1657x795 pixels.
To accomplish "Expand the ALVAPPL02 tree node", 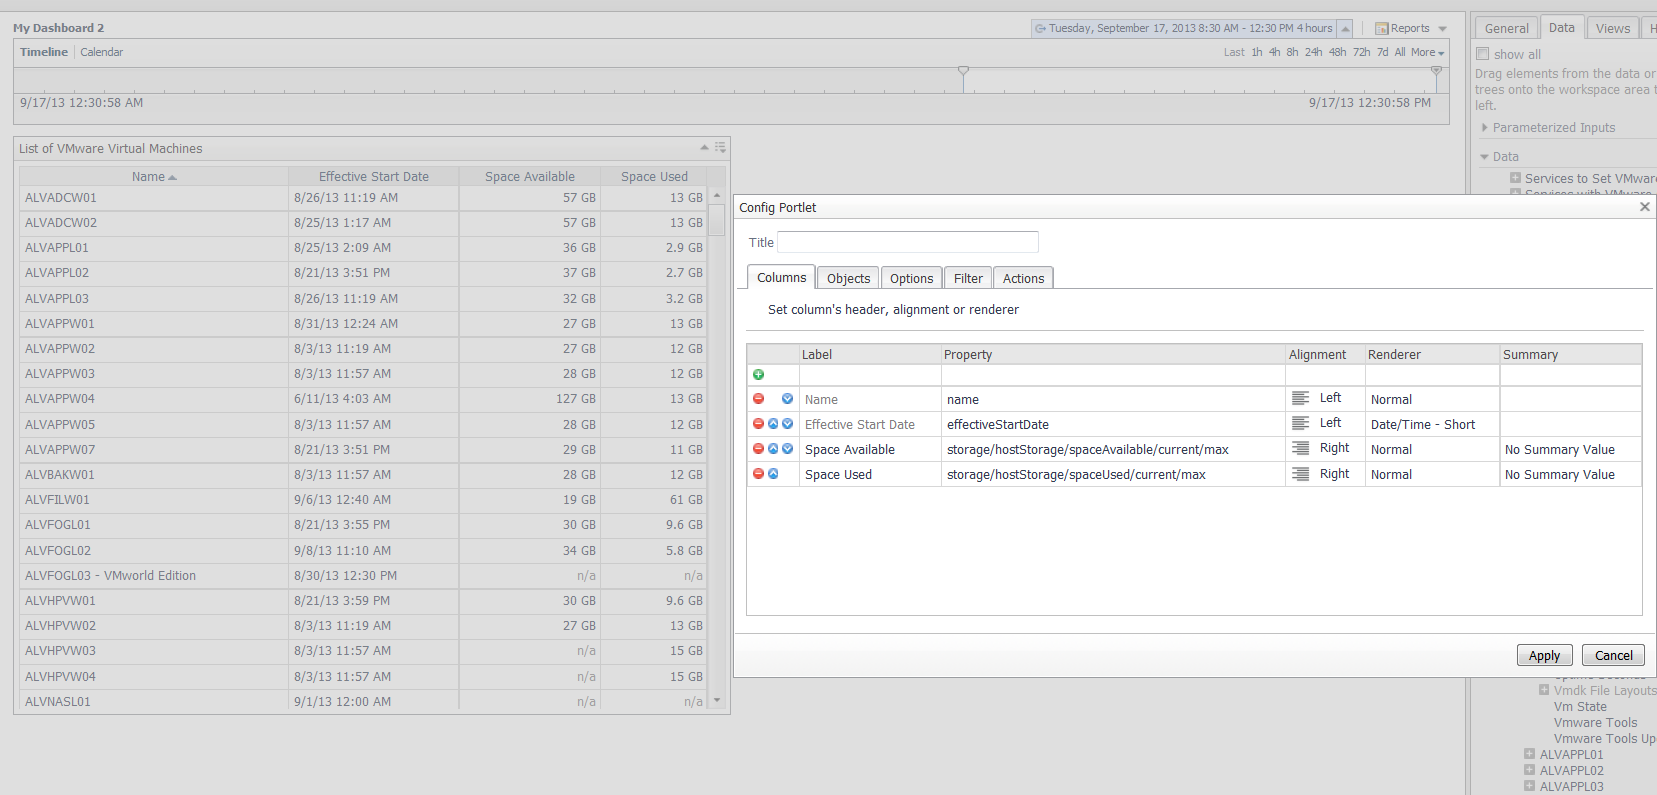I will [x=1529, y=771].
